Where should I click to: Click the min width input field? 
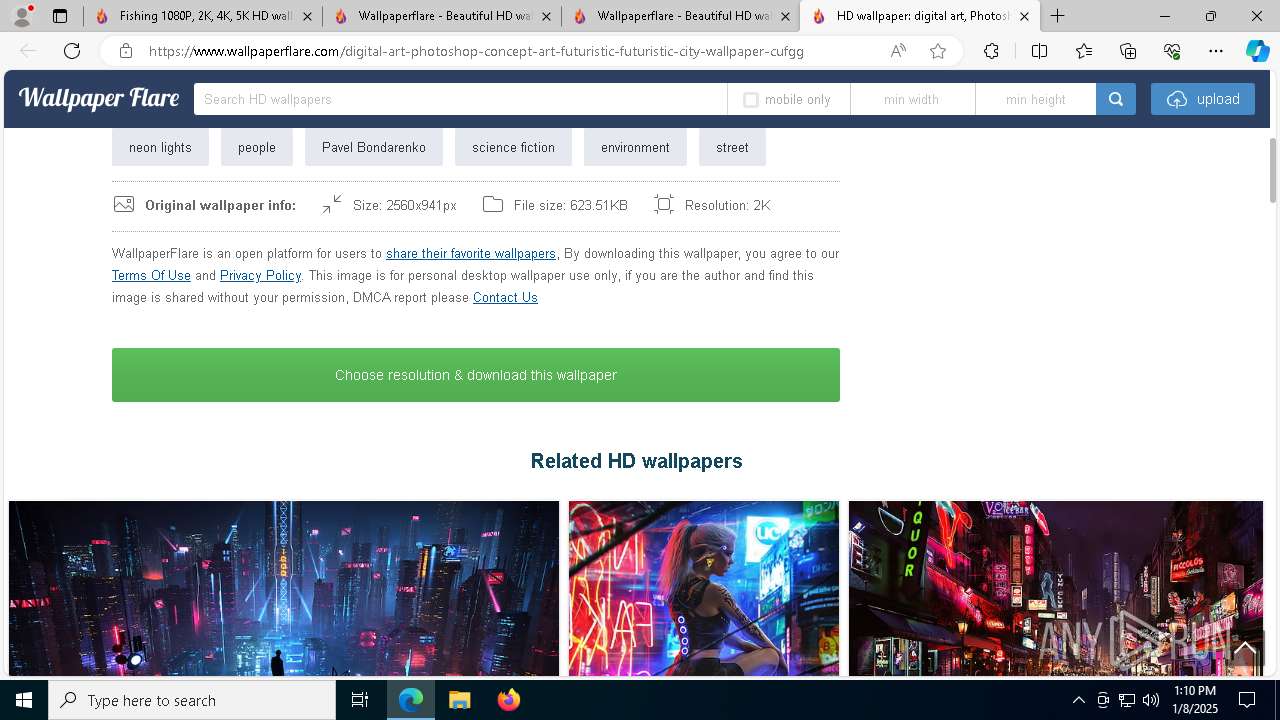[x=912, y=99]
